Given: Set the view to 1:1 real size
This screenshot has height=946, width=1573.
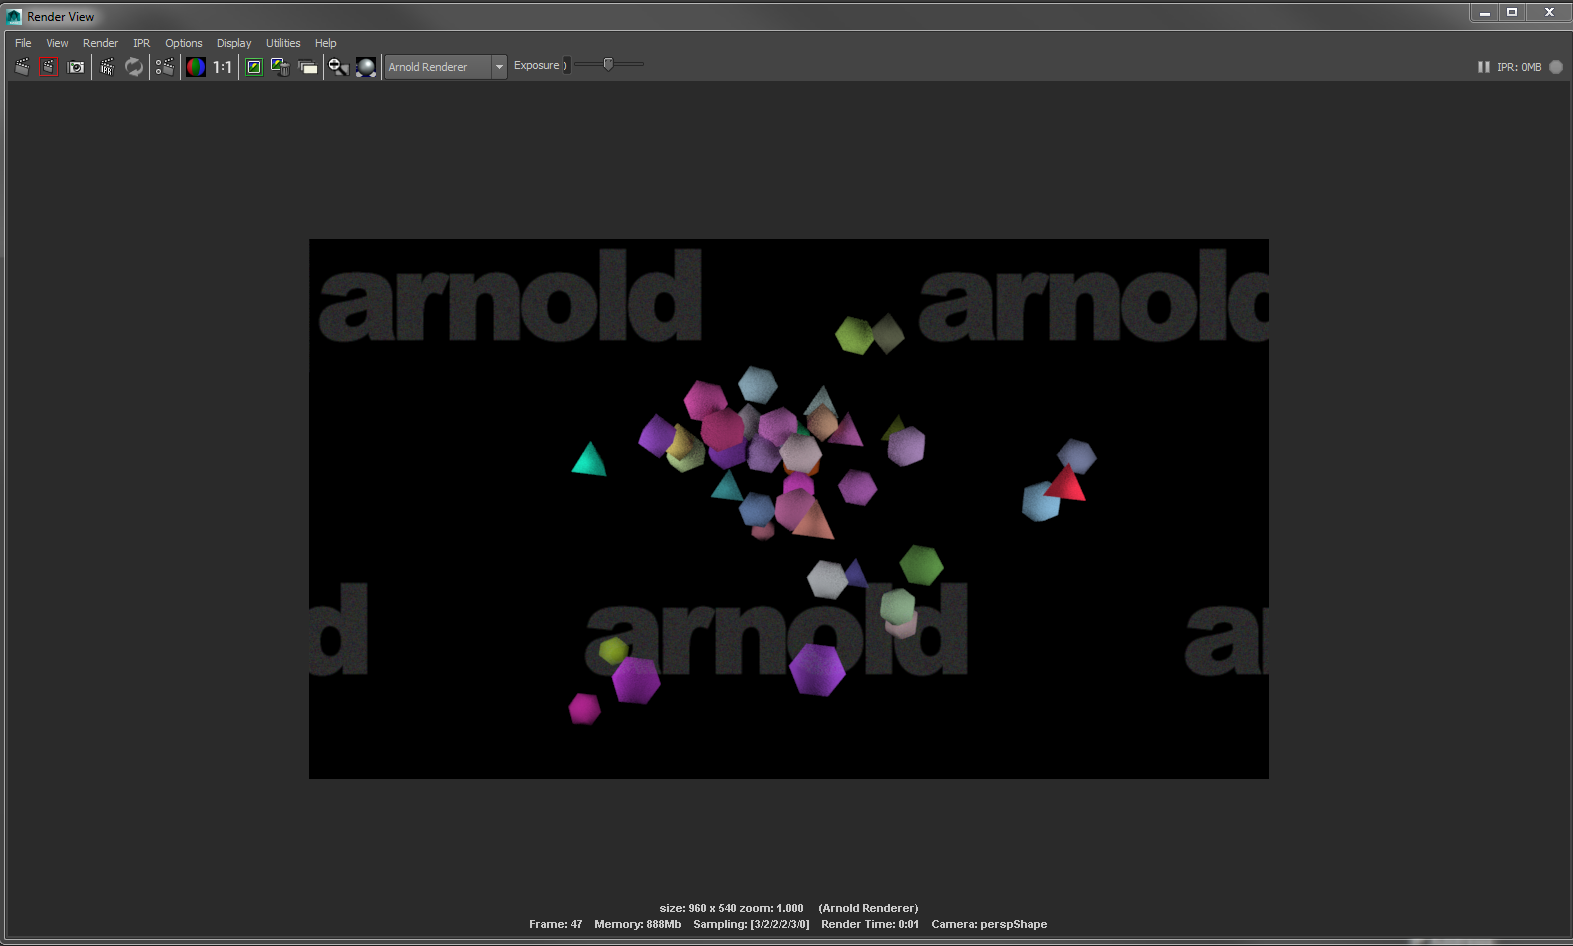Looking at the screenshot, I should (222, 67).
